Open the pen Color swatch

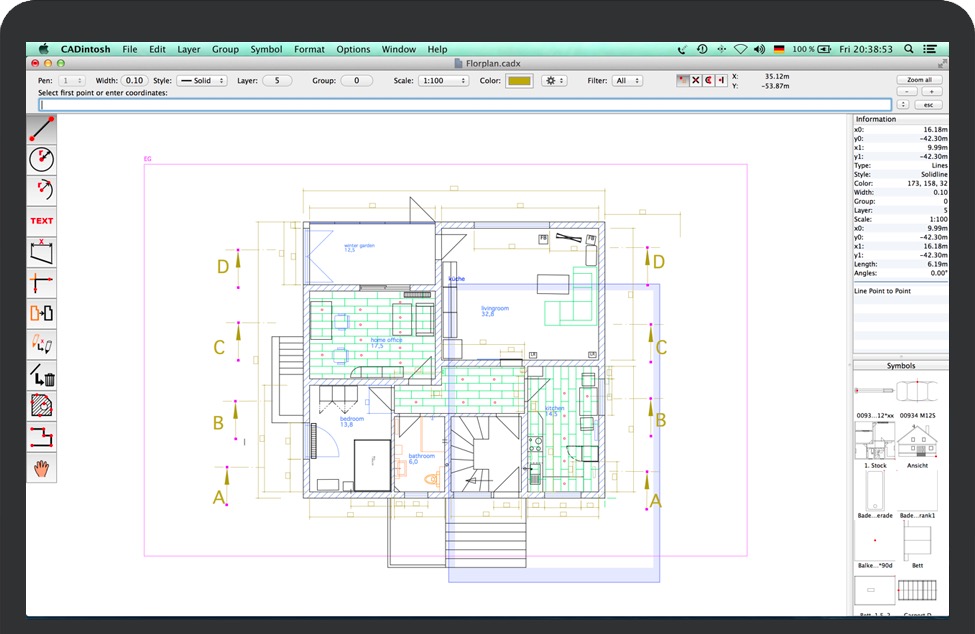pyautogui.click(x=518, y=80)
